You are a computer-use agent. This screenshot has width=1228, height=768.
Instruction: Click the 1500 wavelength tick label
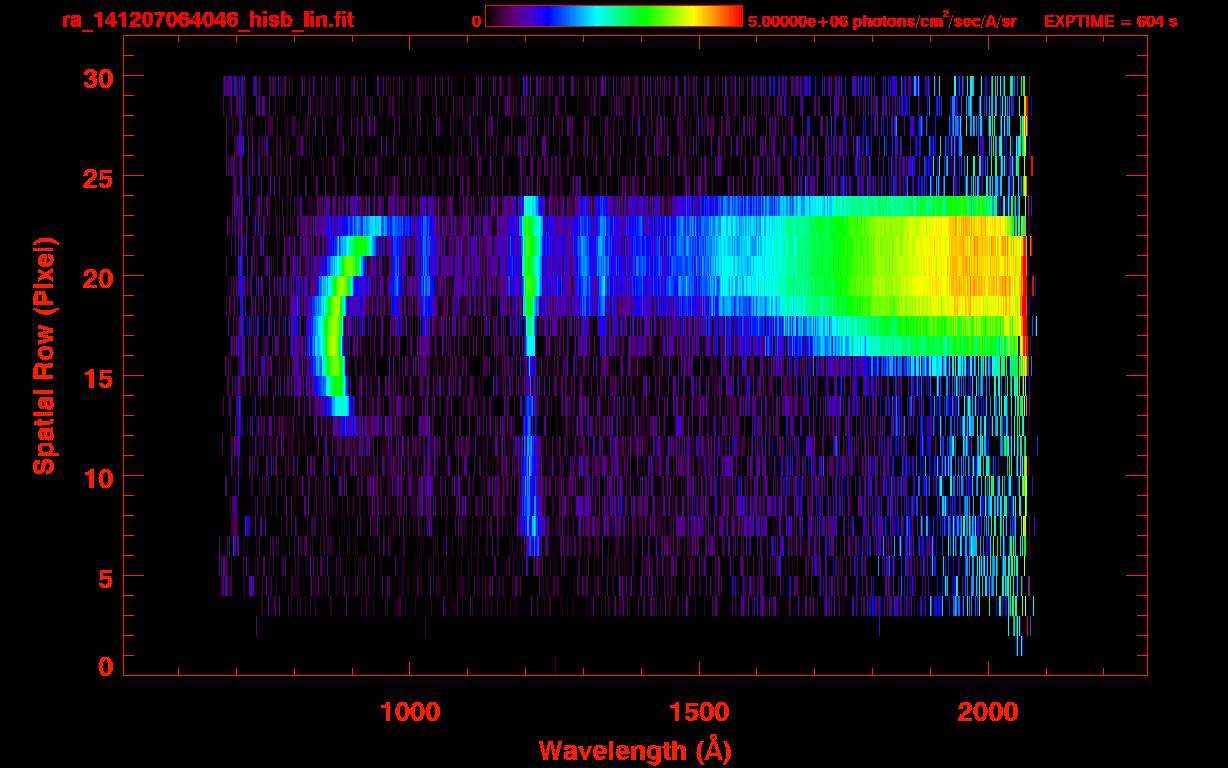(699, 713)
